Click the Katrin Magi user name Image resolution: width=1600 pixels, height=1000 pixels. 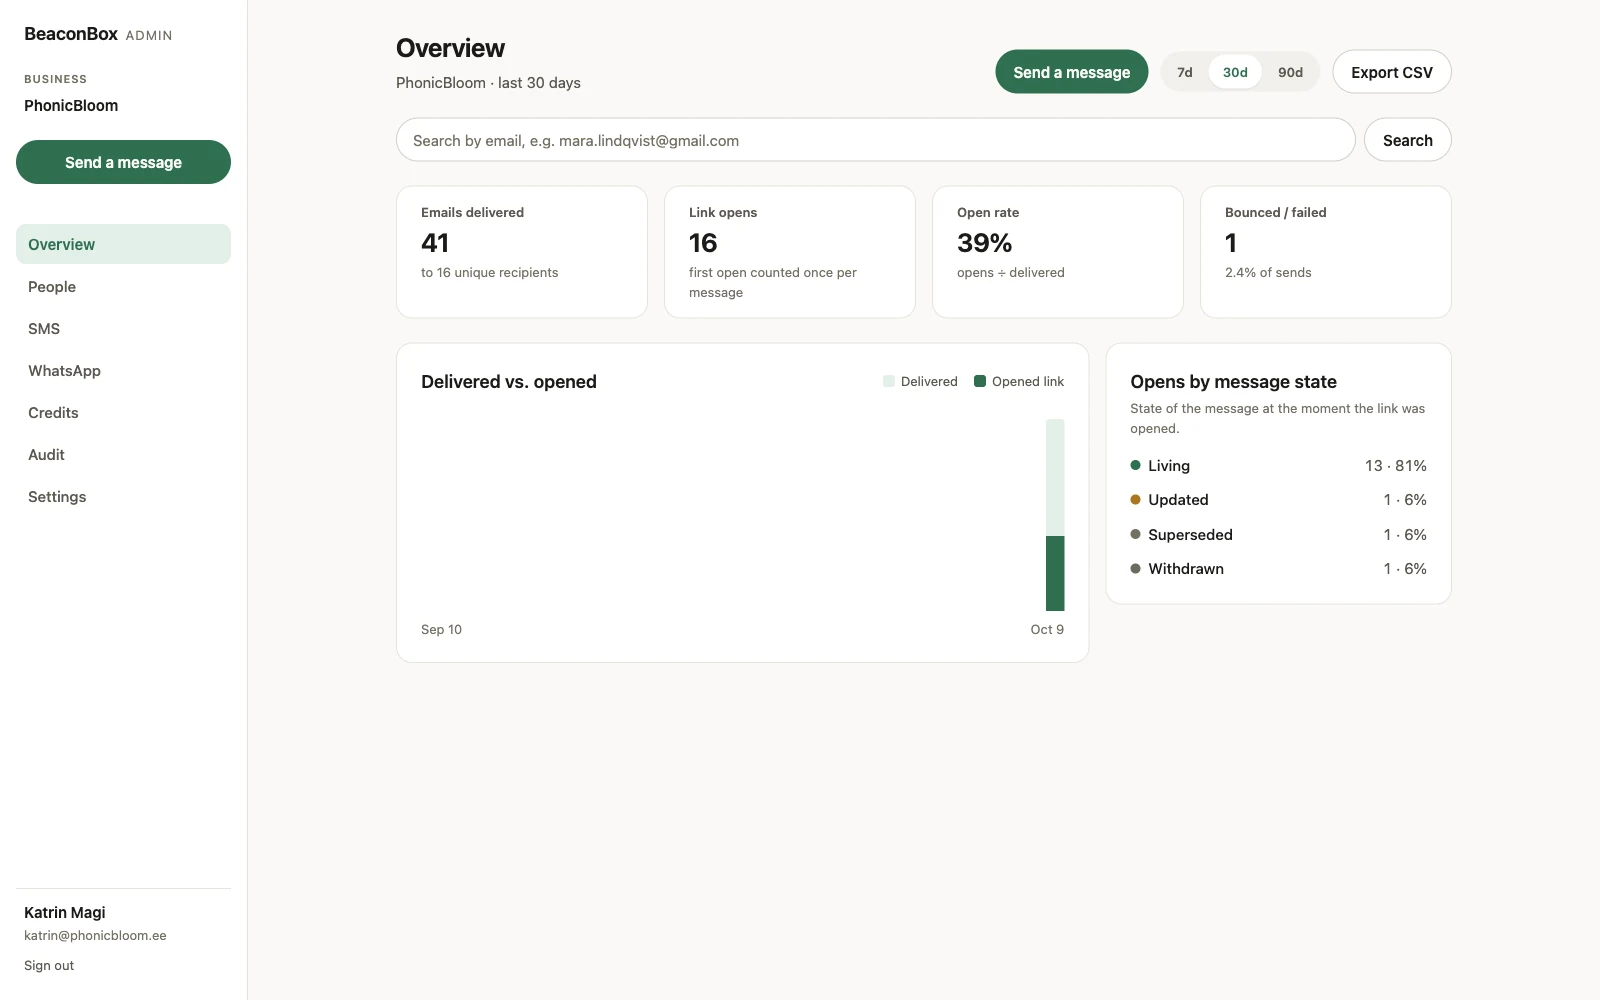[x=65, y=913]
